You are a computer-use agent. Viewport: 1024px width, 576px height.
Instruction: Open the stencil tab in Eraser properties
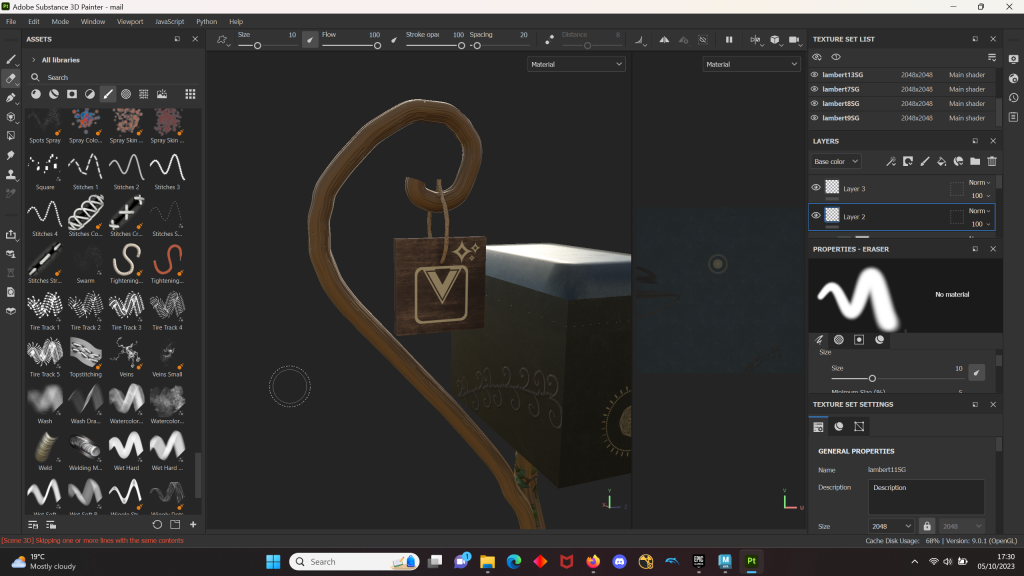click(x=859, y=340)
